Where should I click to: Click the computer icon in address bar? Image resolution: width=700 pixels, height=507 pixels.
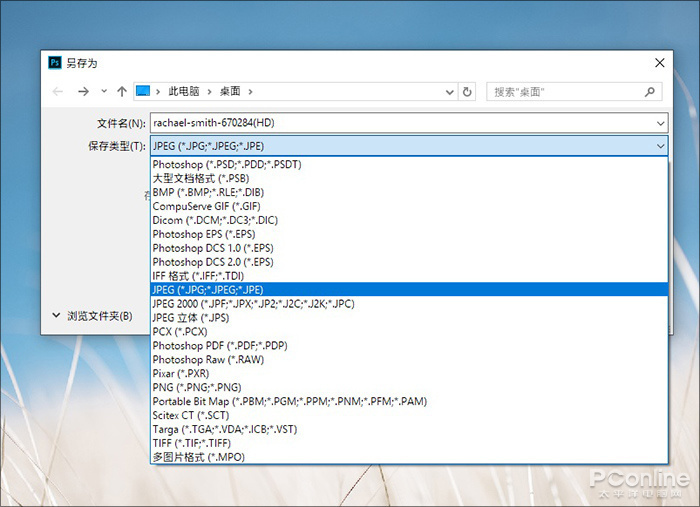tap(143, 91)
